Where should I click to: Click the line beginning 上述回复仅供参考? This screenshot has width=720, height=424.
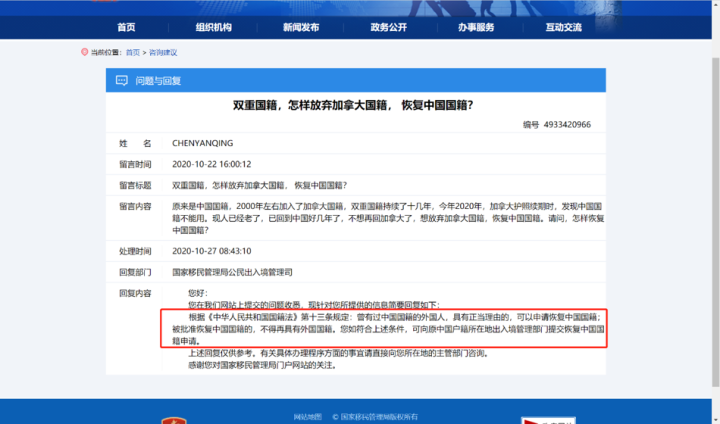click(x=339, y=353)
